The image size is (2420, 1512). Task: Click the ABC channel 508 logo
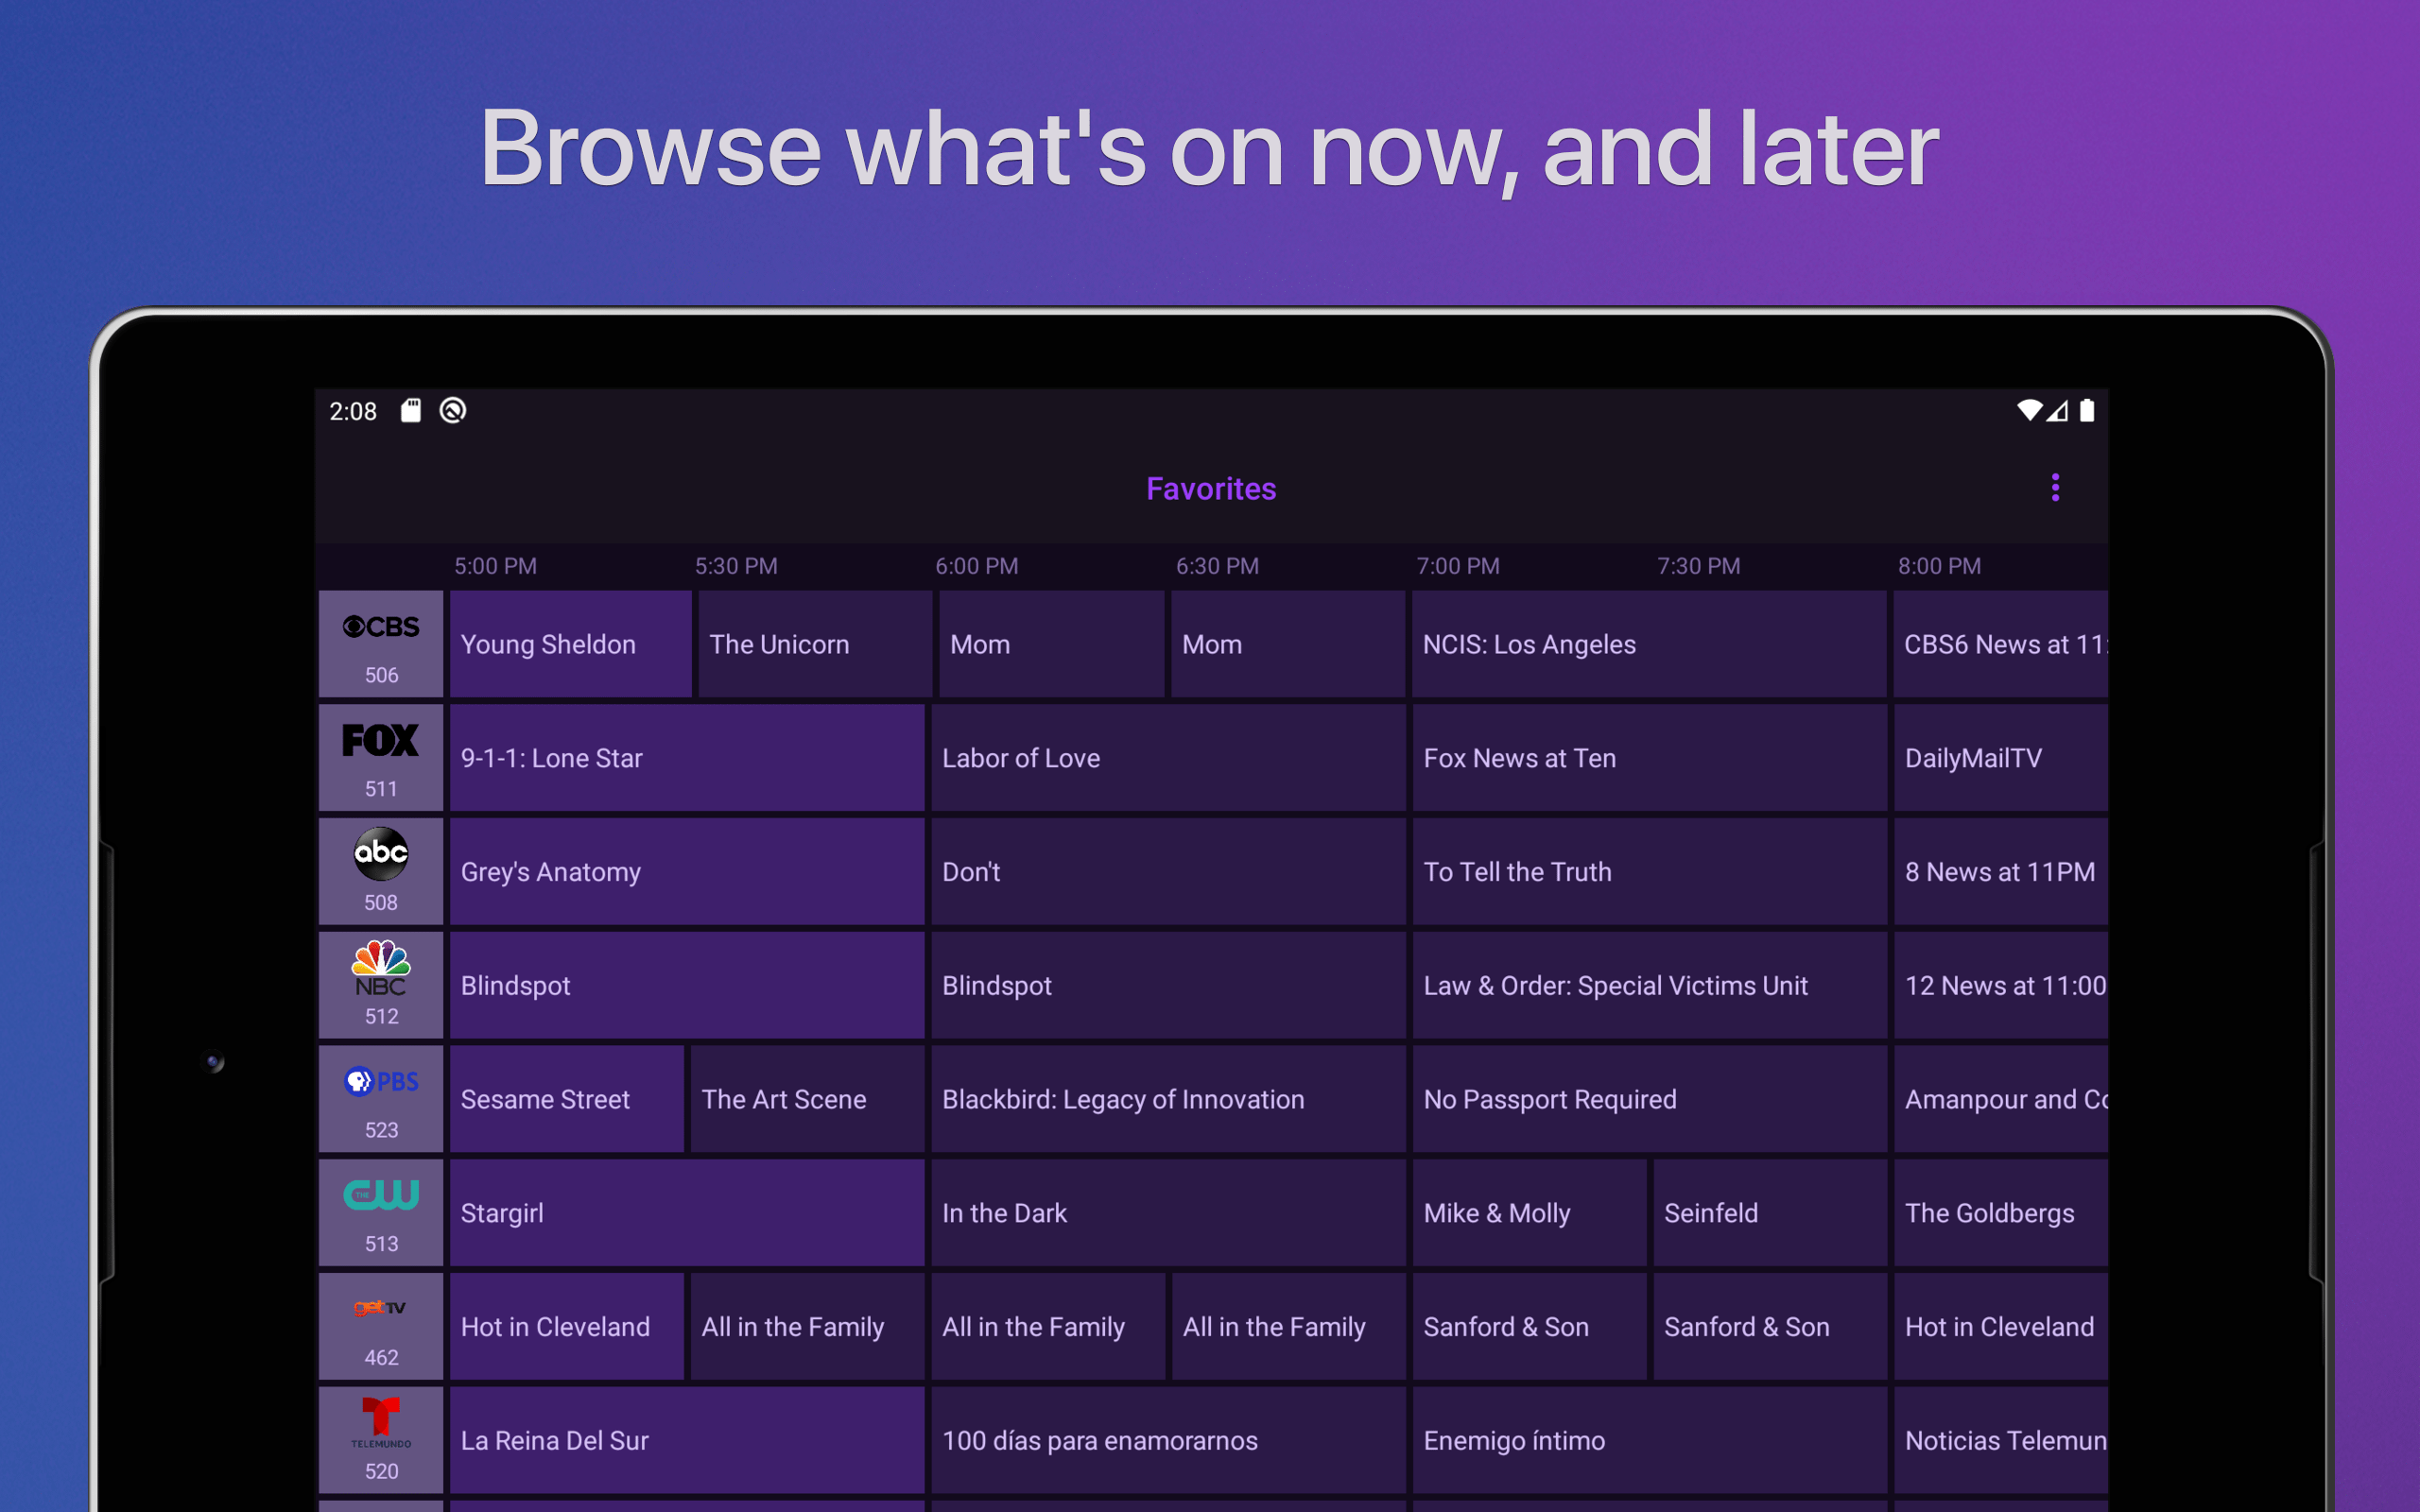380,870
